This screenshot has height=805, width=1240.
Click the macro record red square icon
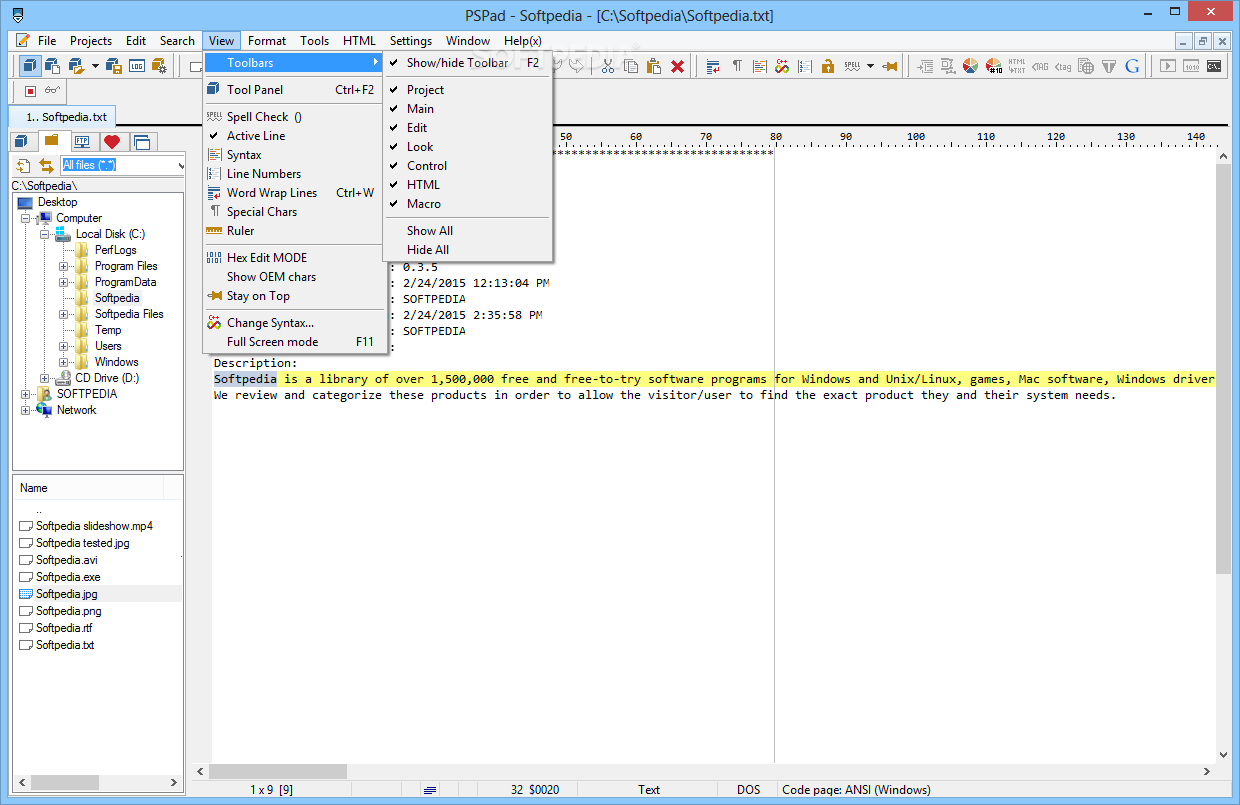coord(30,91)
